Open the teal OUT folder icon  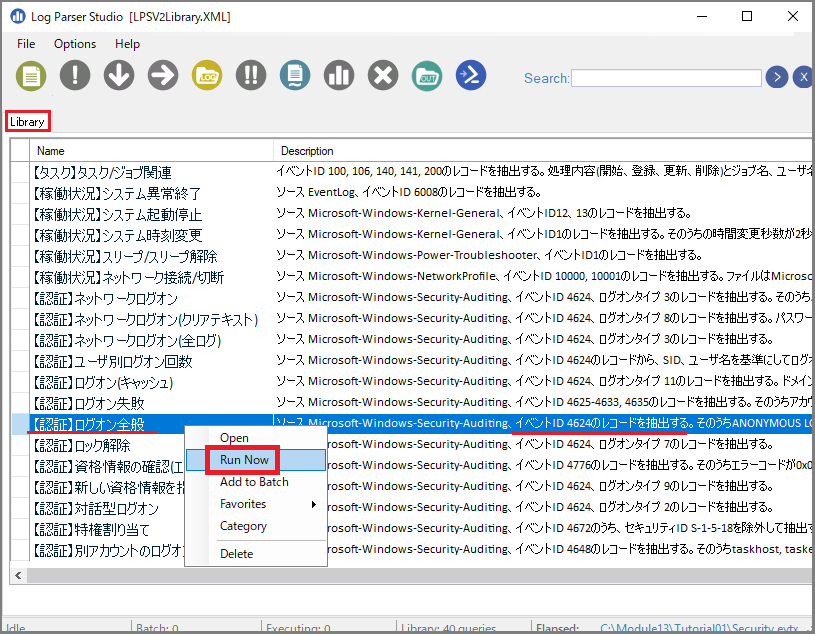[x=427, y=76]
